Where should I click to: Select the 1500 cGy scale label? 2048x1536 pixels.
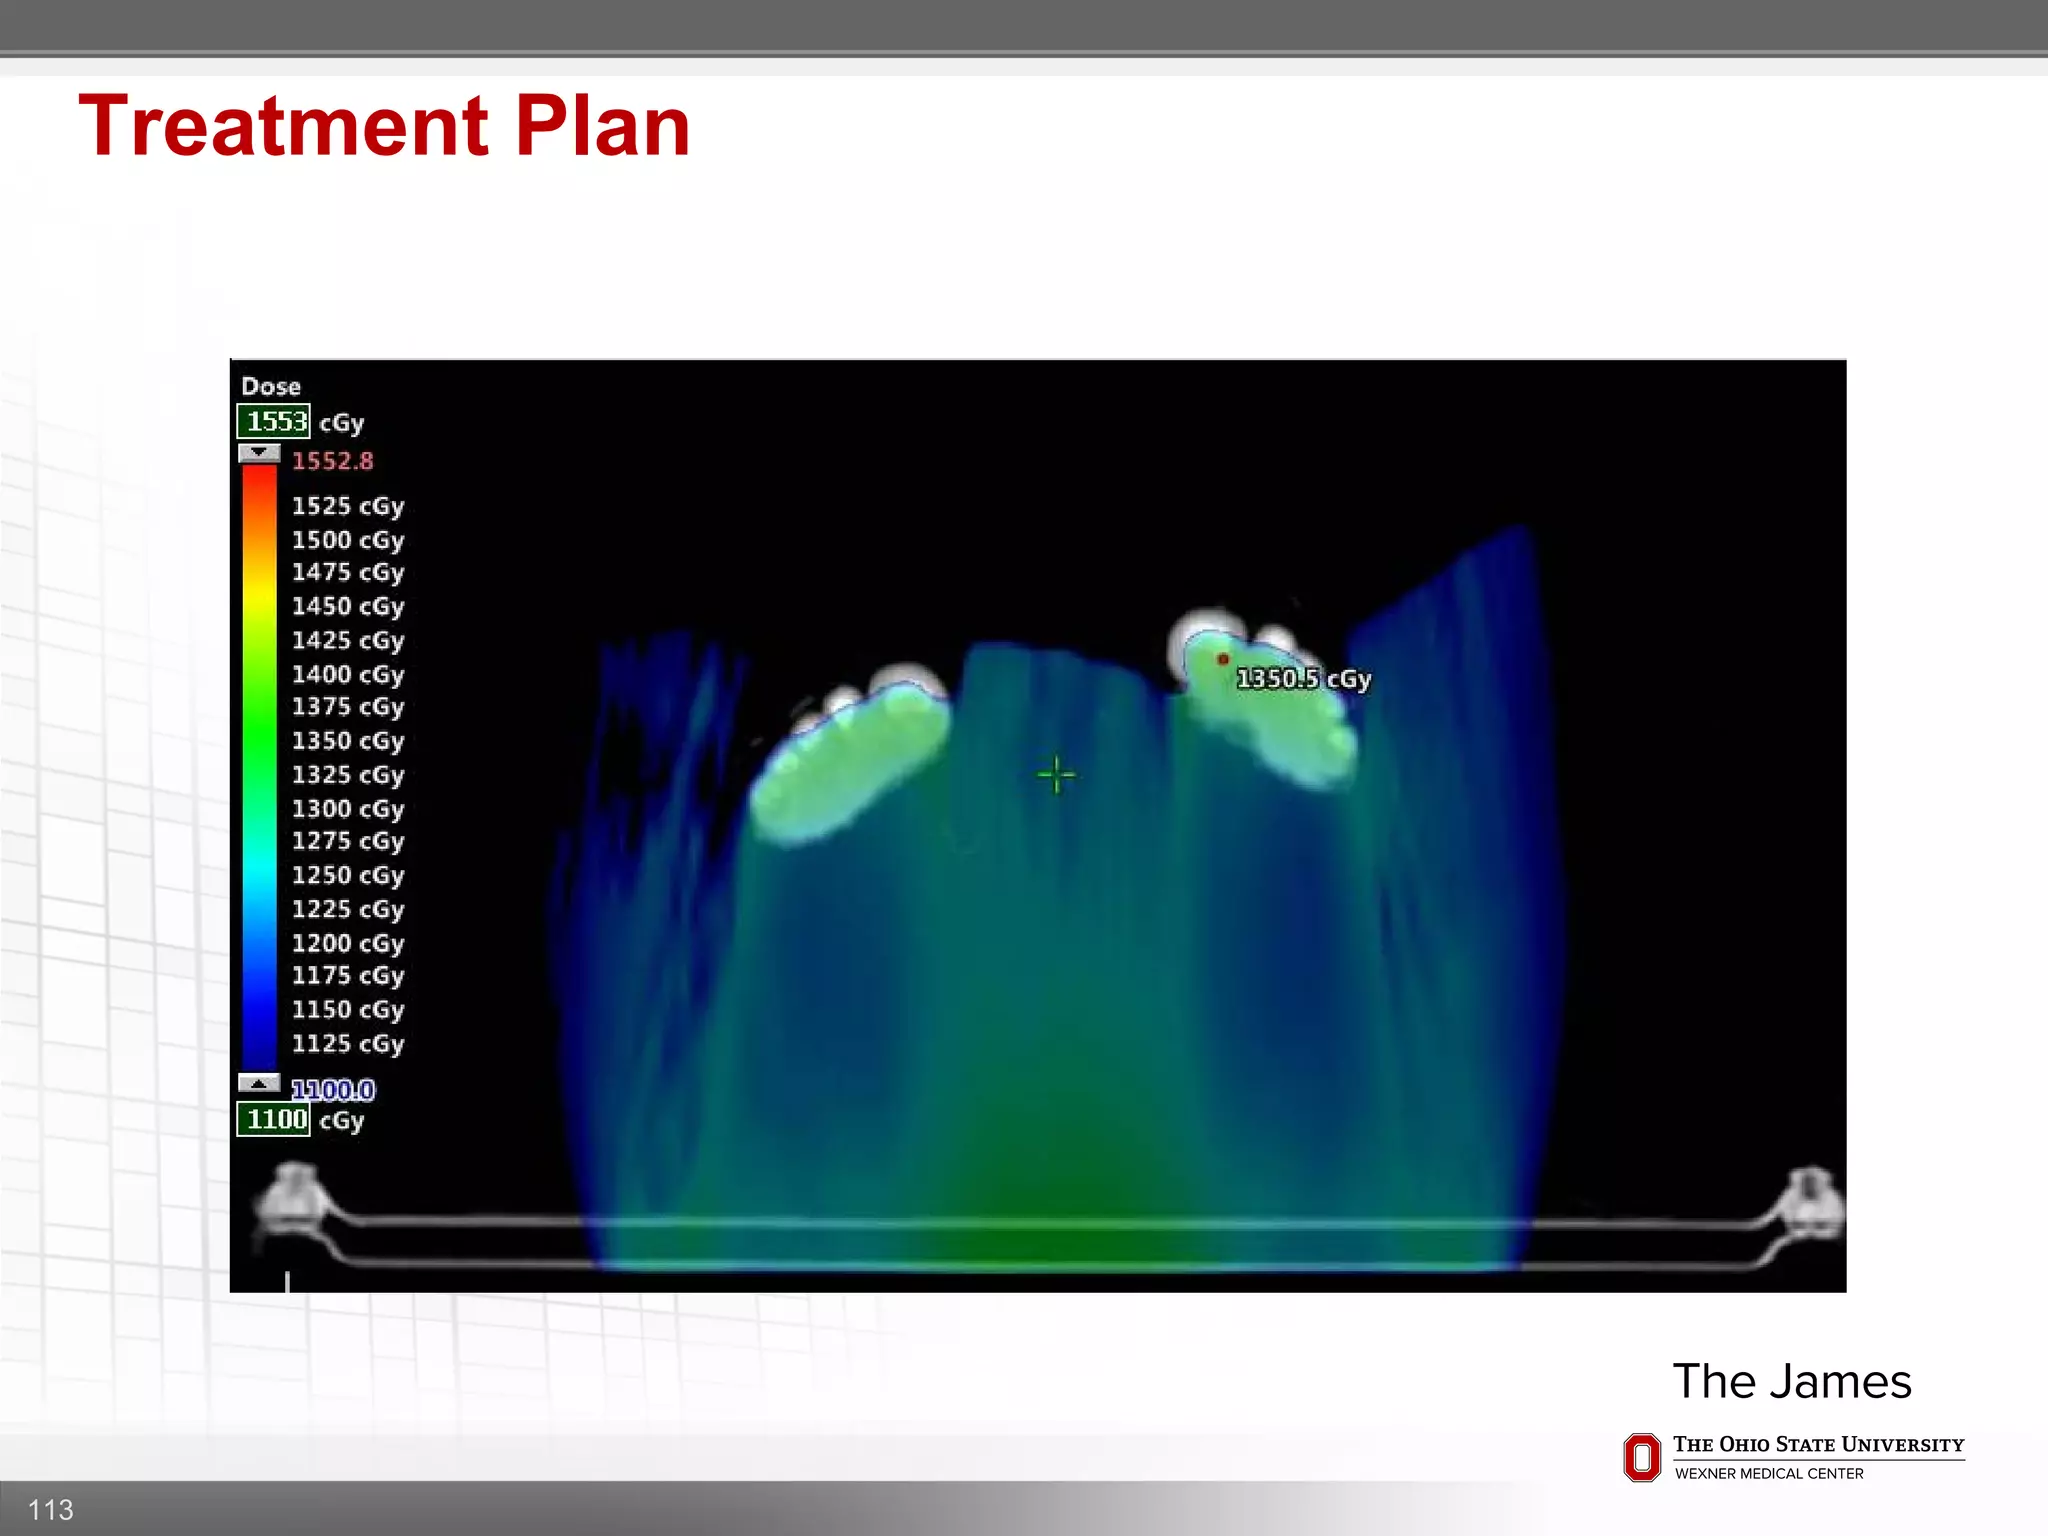pyautogui.click(x=348, y=540)
